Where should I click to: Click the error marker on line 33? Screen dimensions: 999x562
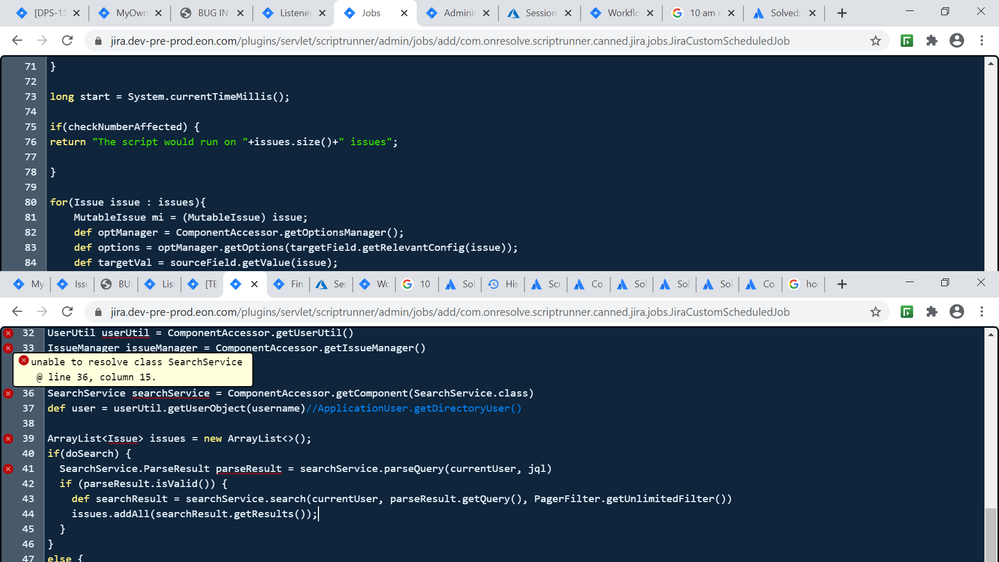pos(8,348)
